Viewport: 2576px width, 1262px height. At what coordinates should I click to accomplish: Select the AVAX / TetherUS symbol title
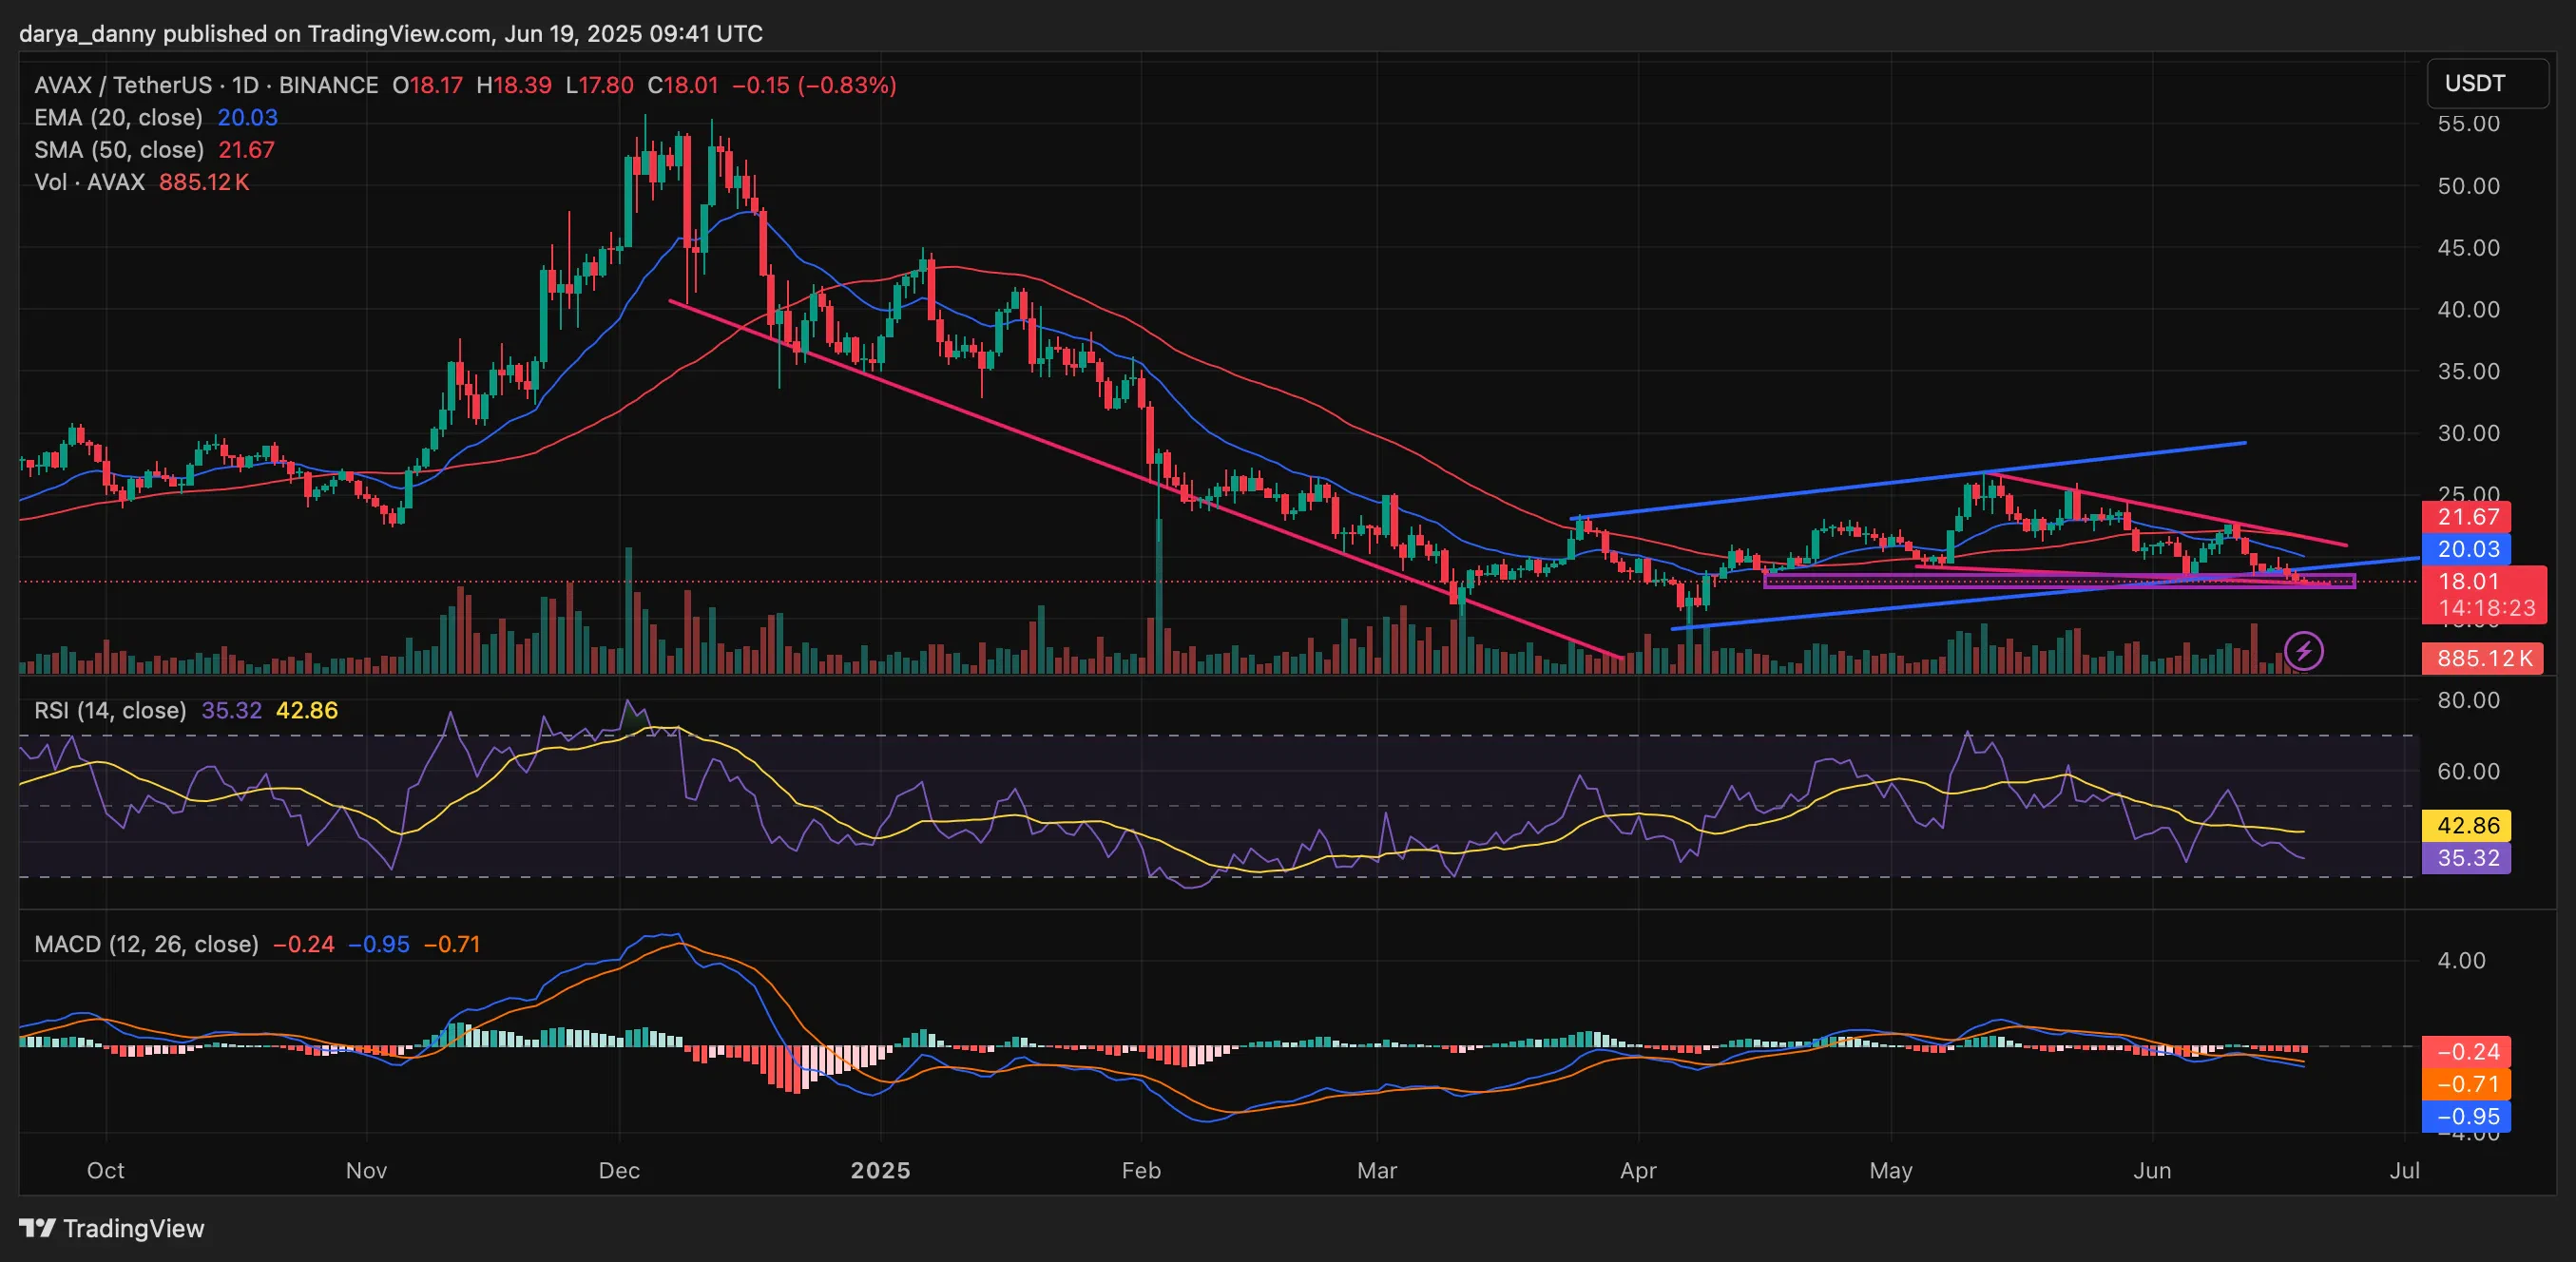[206, 85]
